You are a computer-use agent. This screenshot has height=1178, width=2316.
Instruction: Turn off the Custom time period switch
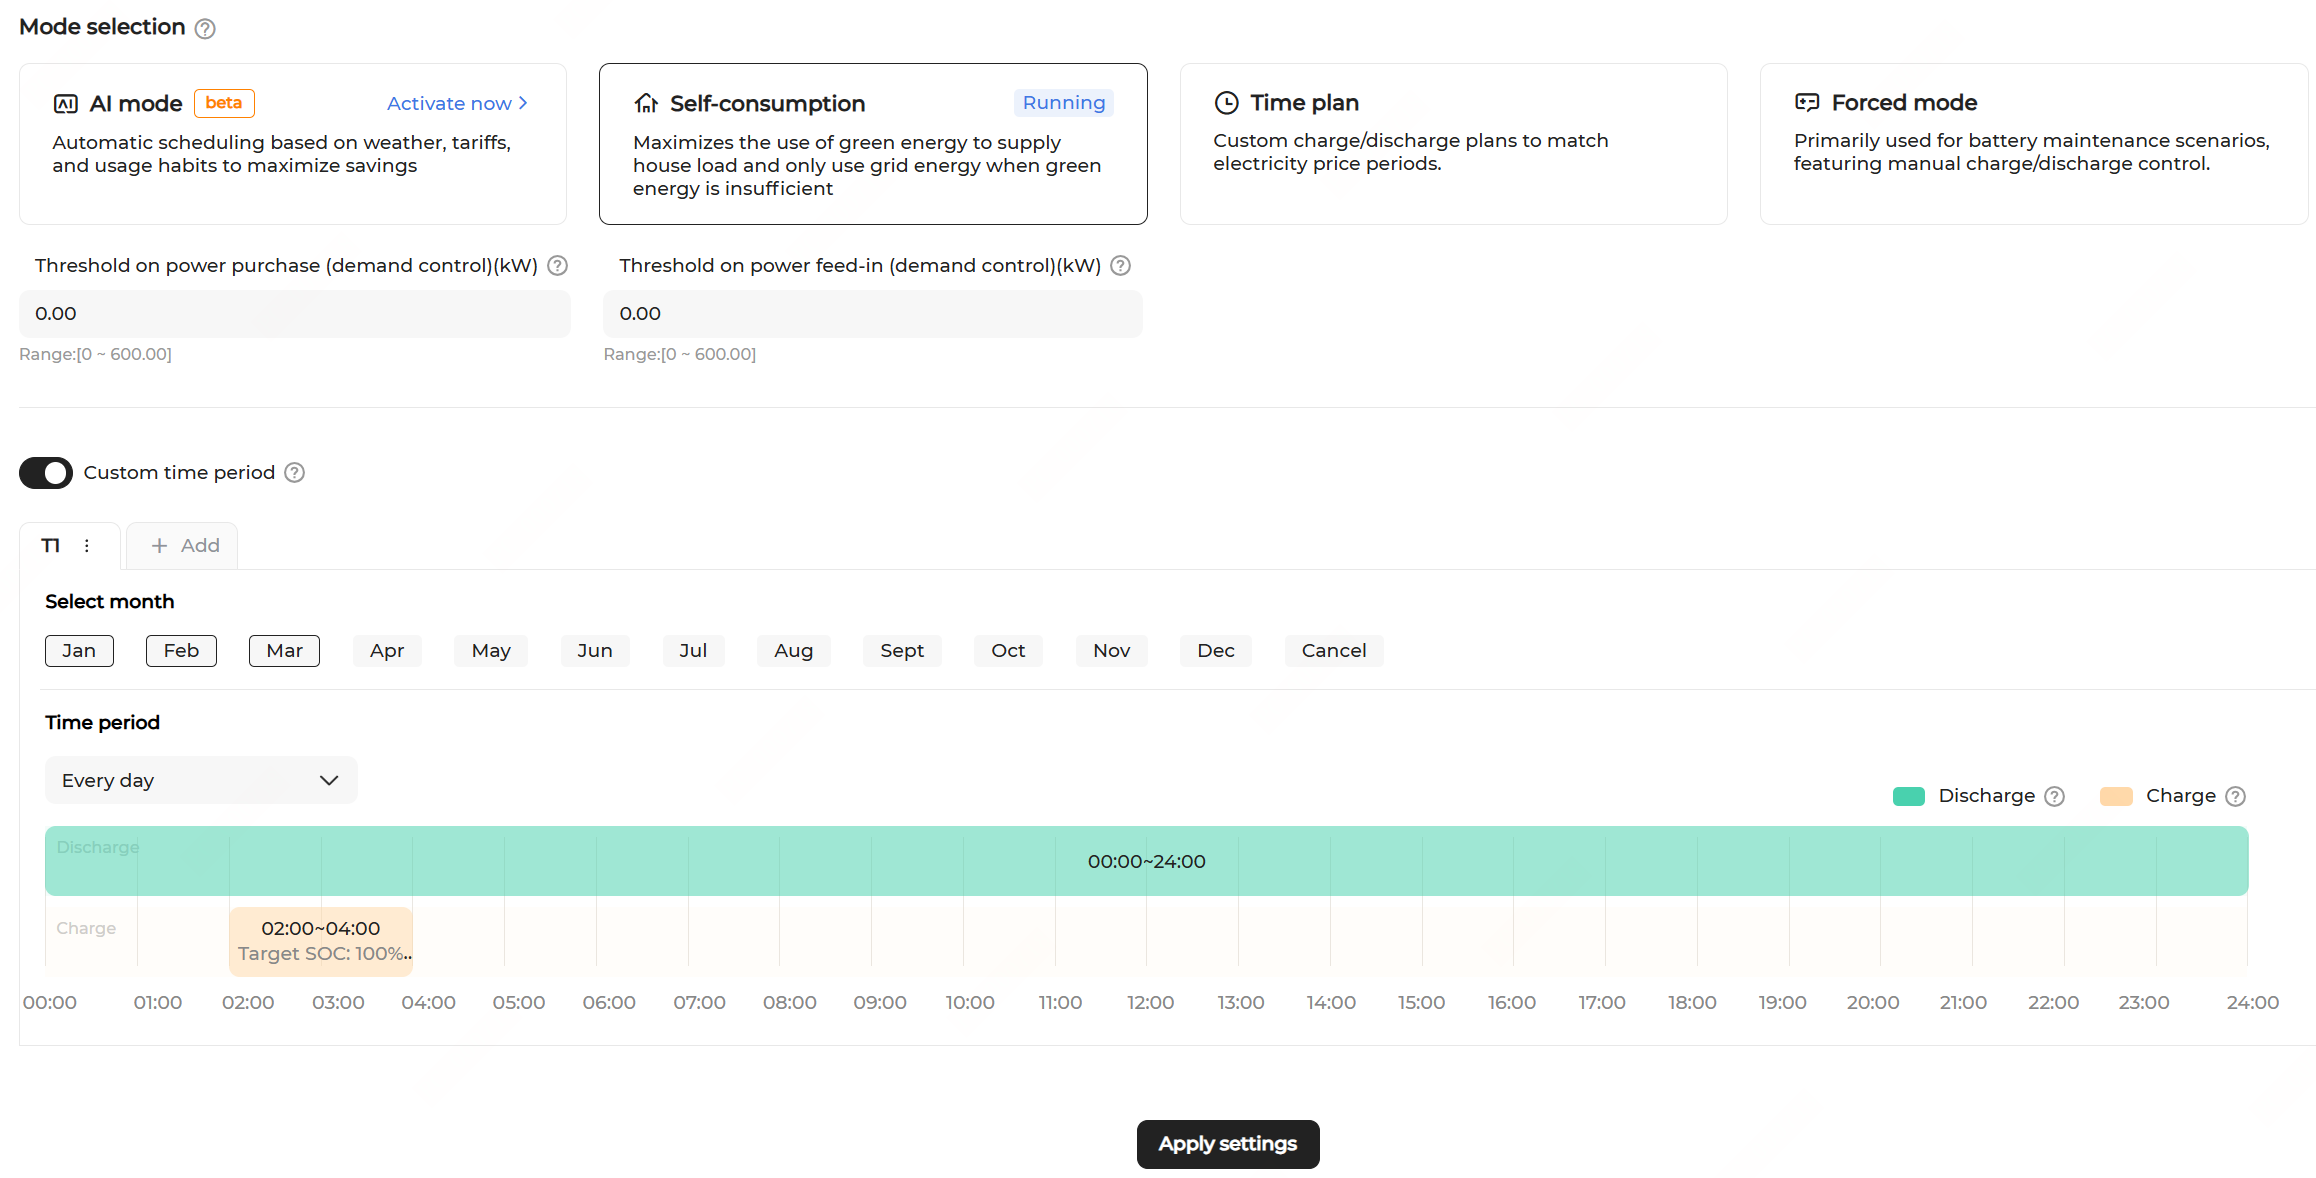click(x=46, y=473)
